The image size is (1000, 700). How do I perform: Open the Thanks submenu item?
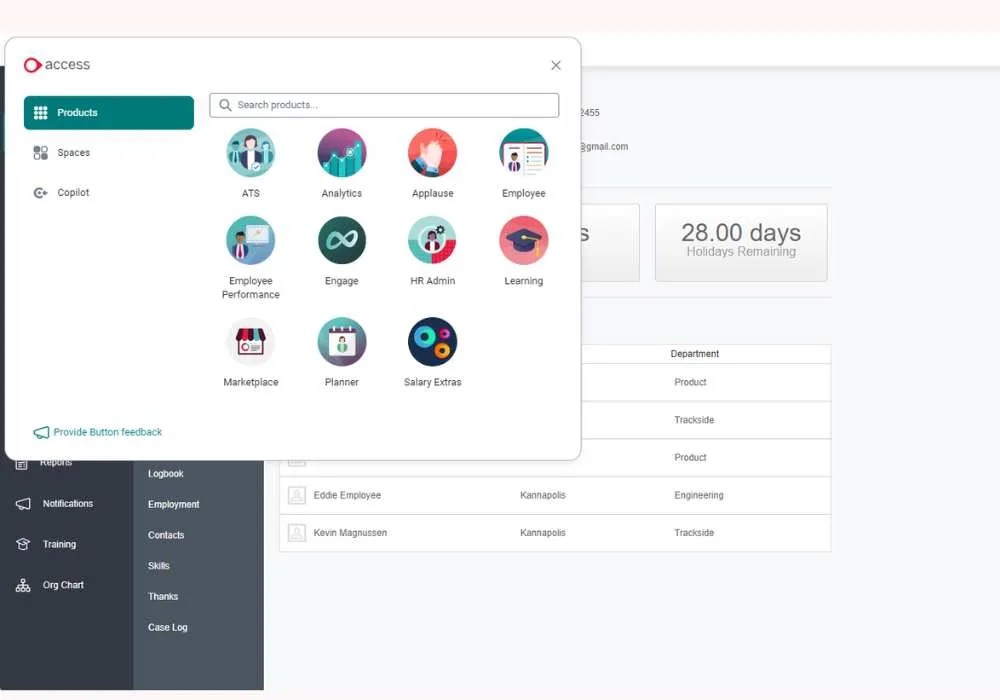pos(163,596)
